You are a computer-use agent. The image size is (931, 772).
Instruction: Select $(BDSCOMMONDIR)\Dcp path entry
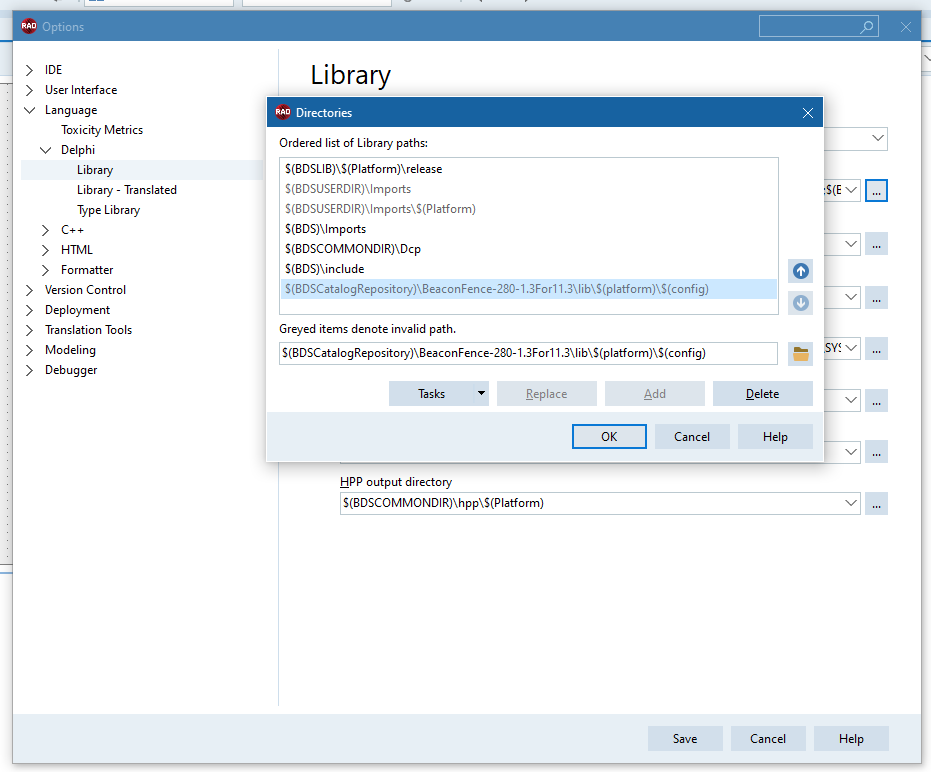coord(528,249)
